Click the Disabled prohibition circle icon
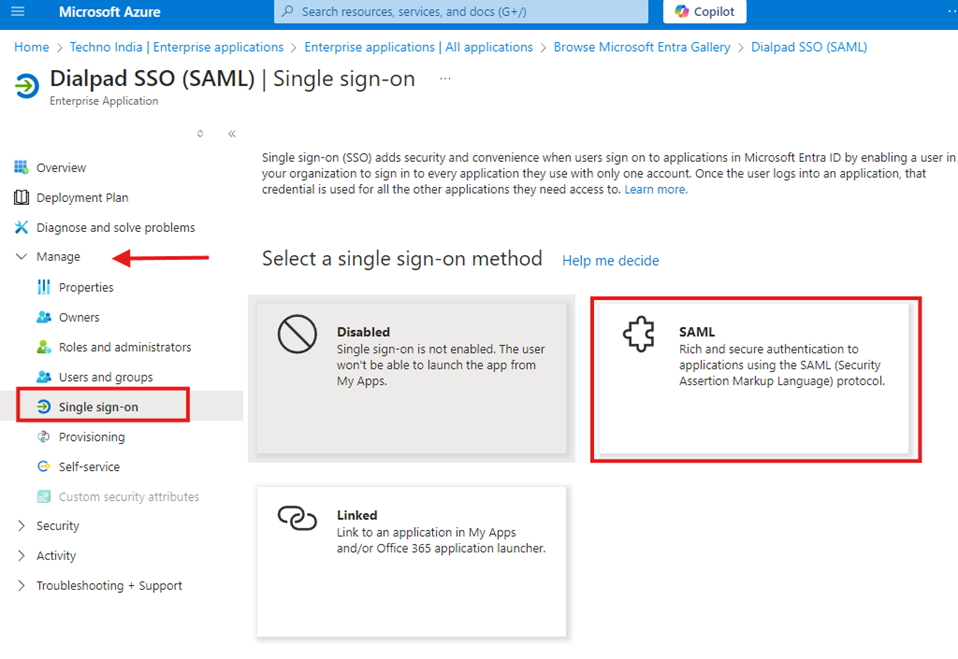958x659 pixels. click(x=298, y=334)
